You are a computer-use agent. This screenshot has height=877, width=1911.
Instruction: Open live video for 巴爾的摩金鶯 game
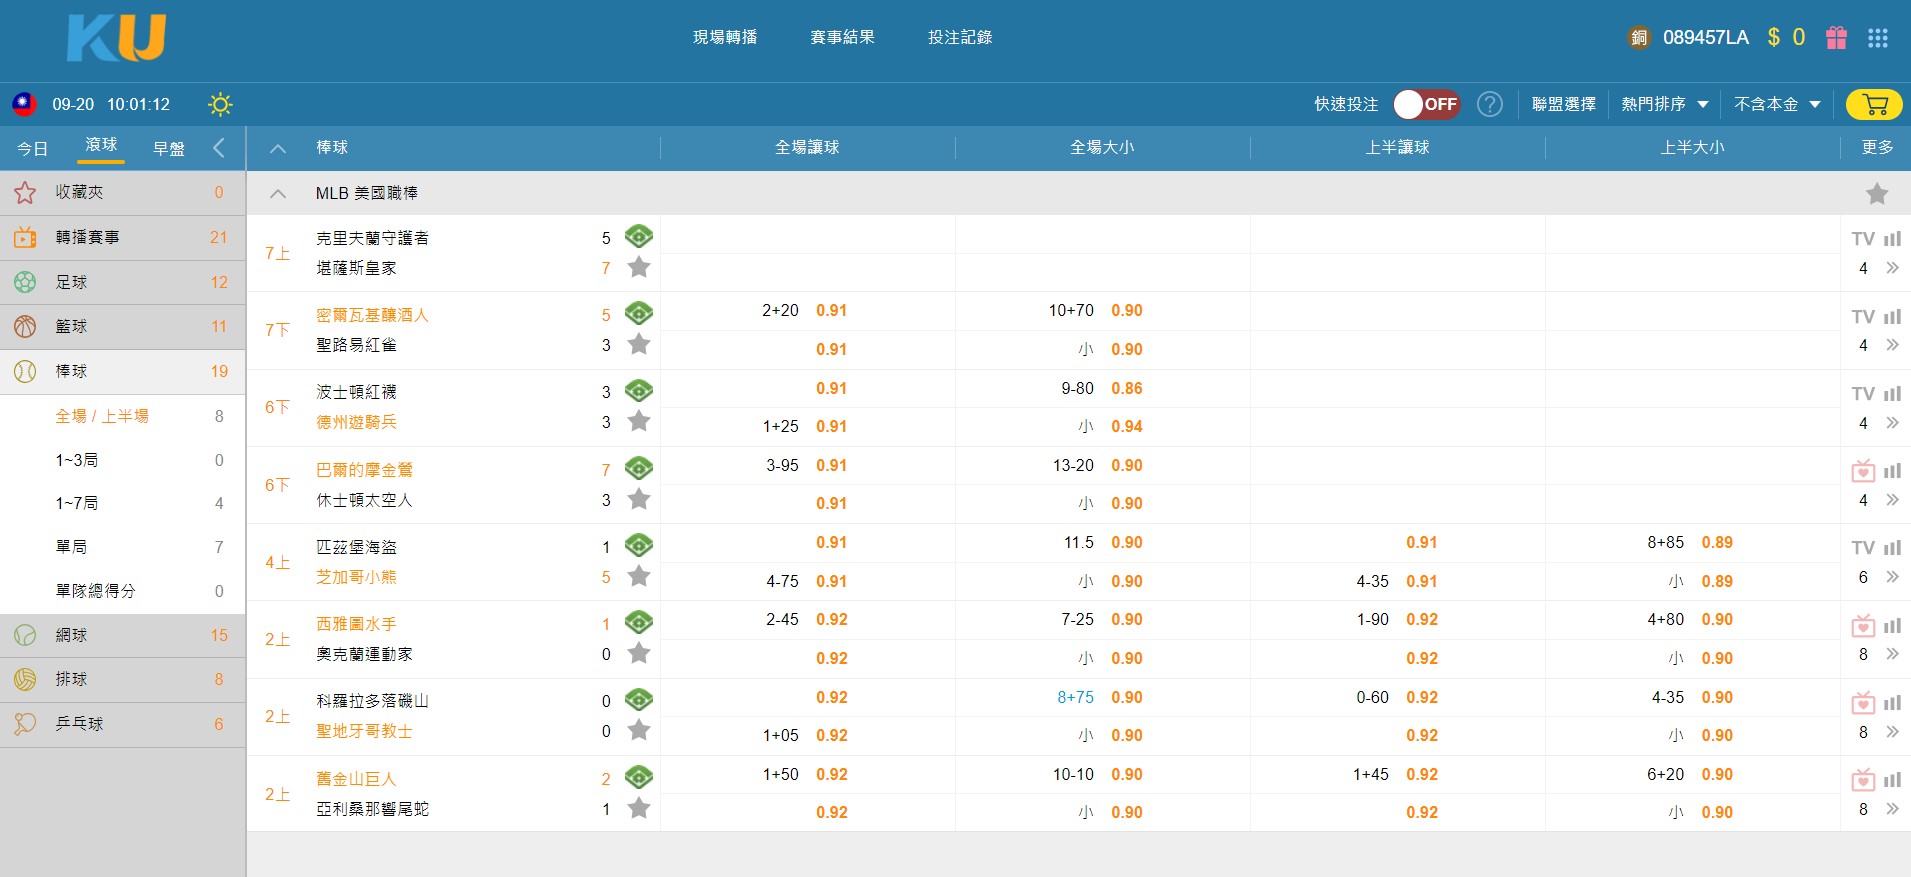tap(1862, 470)
